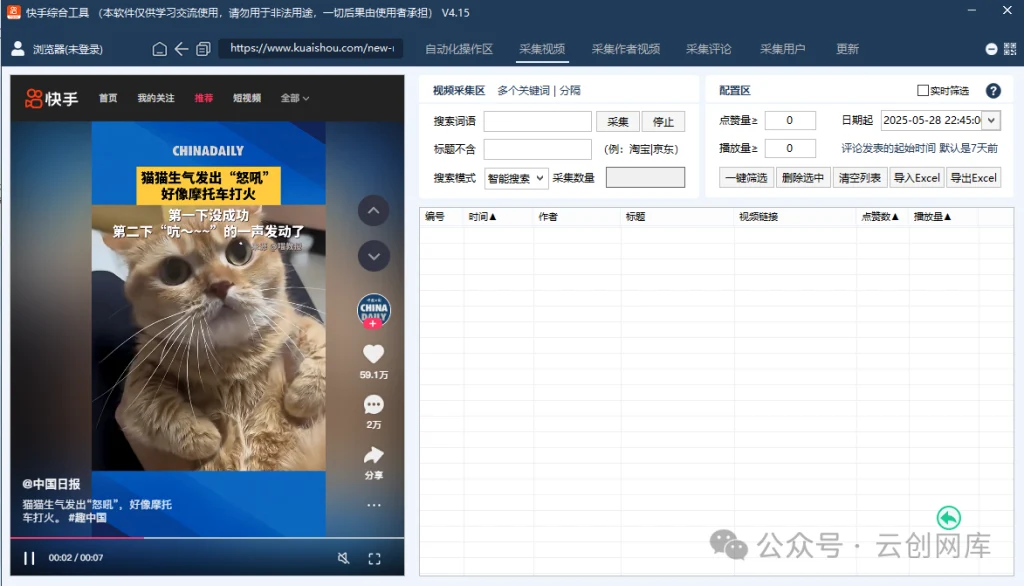The image size is (1024, 586).
Task: Open 我的关注 in Kuaishou navigation
Action: (x=155, y=98)
